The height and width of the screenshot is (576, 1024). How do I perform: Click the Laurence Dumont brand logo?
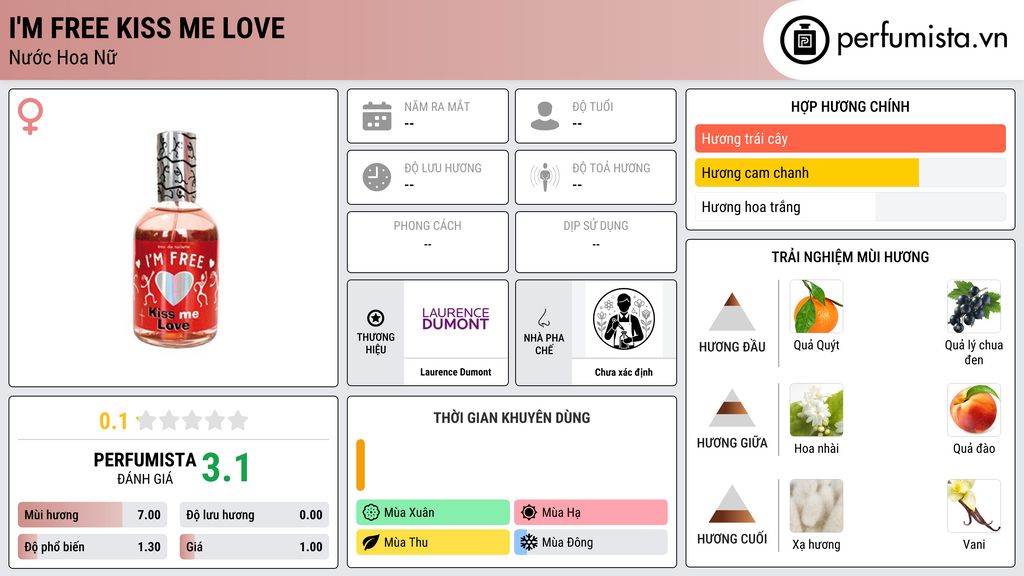tap(455, 318)
